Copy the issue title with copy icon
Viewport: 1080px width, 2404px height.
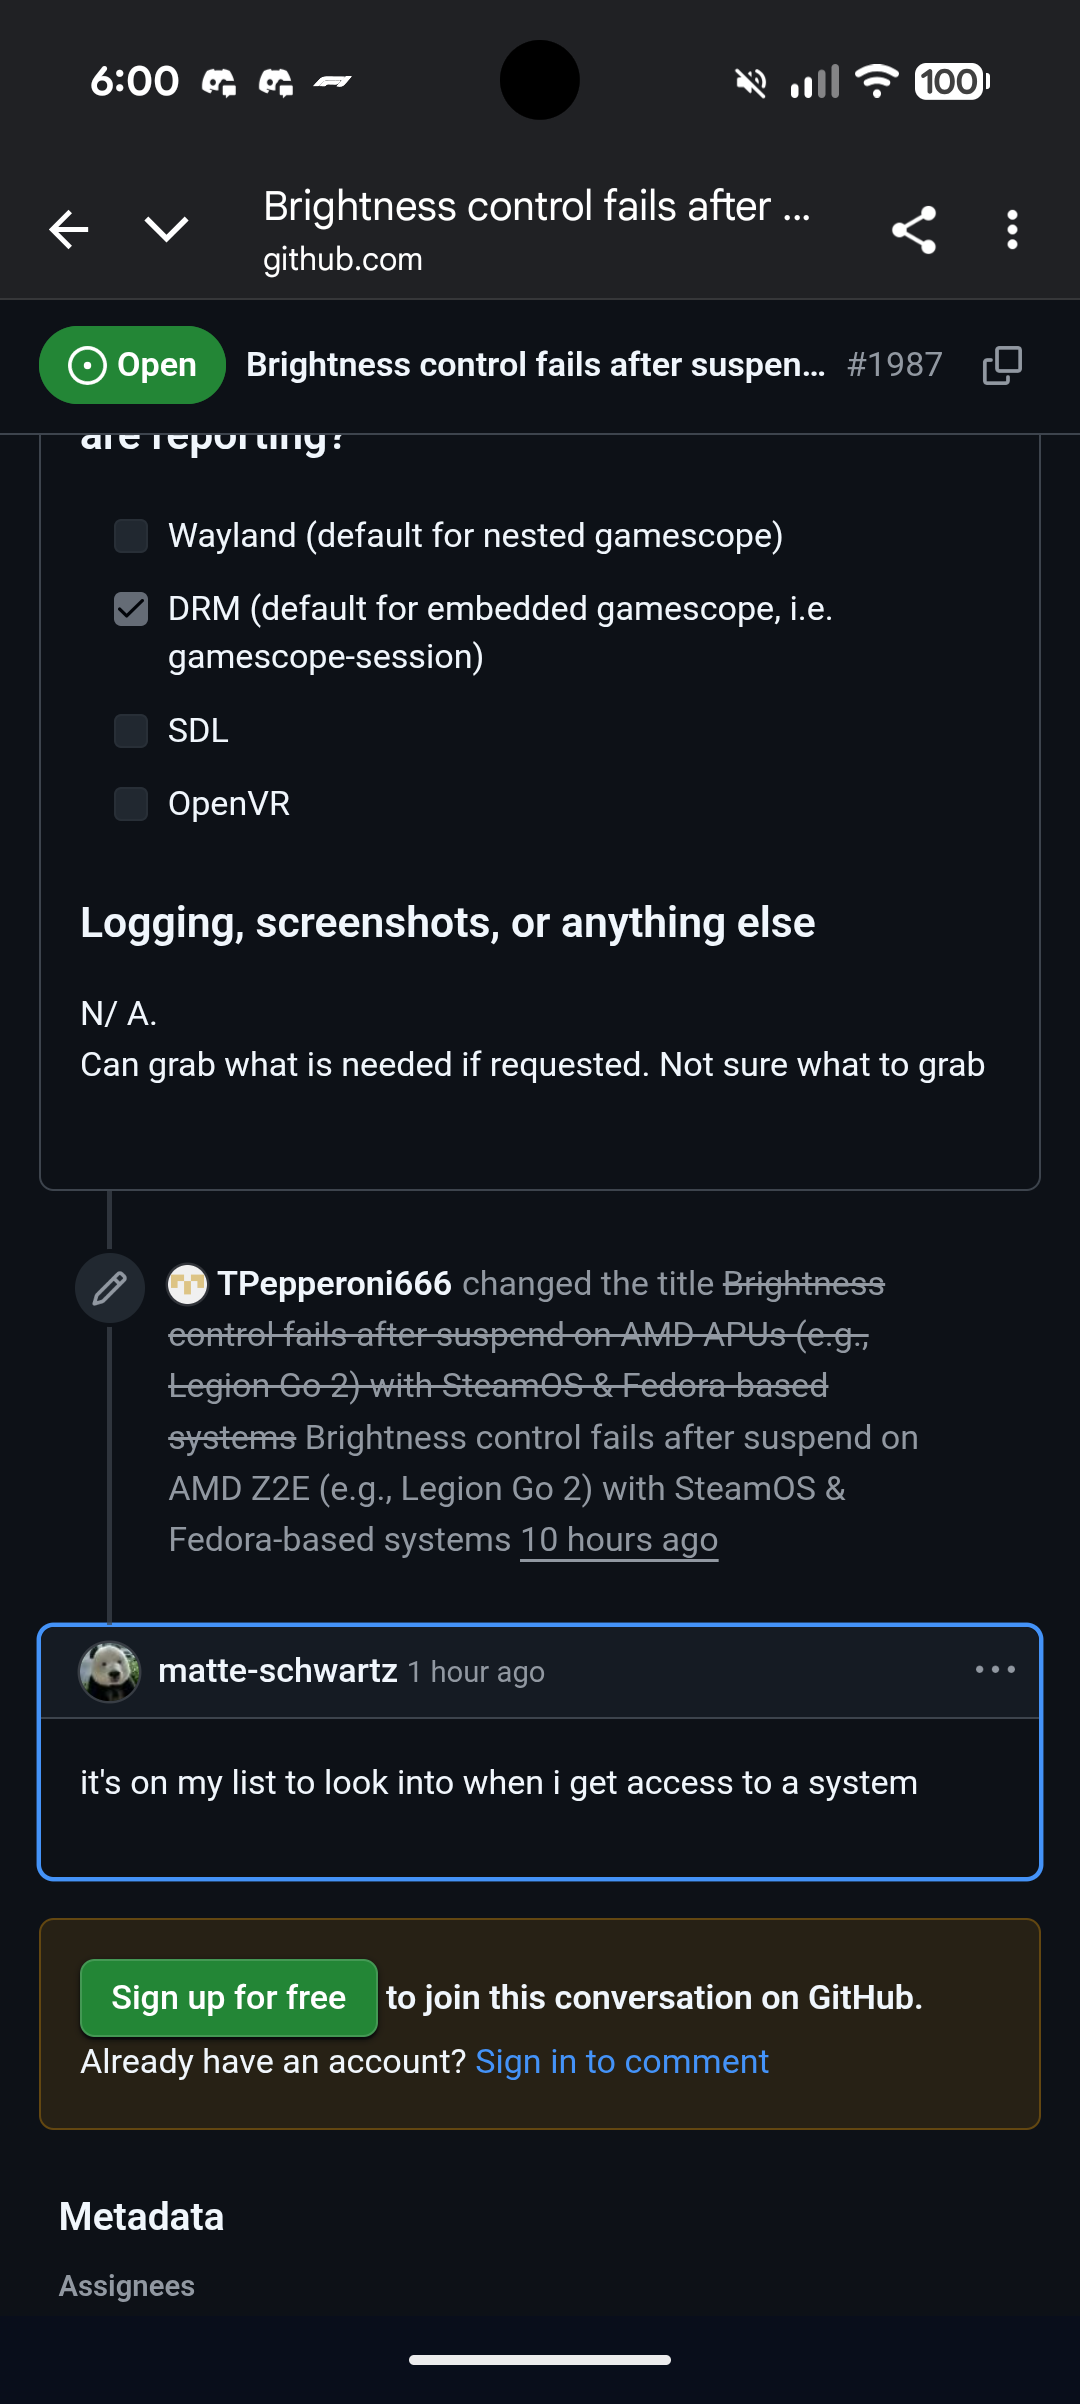tap(1002, 366)
